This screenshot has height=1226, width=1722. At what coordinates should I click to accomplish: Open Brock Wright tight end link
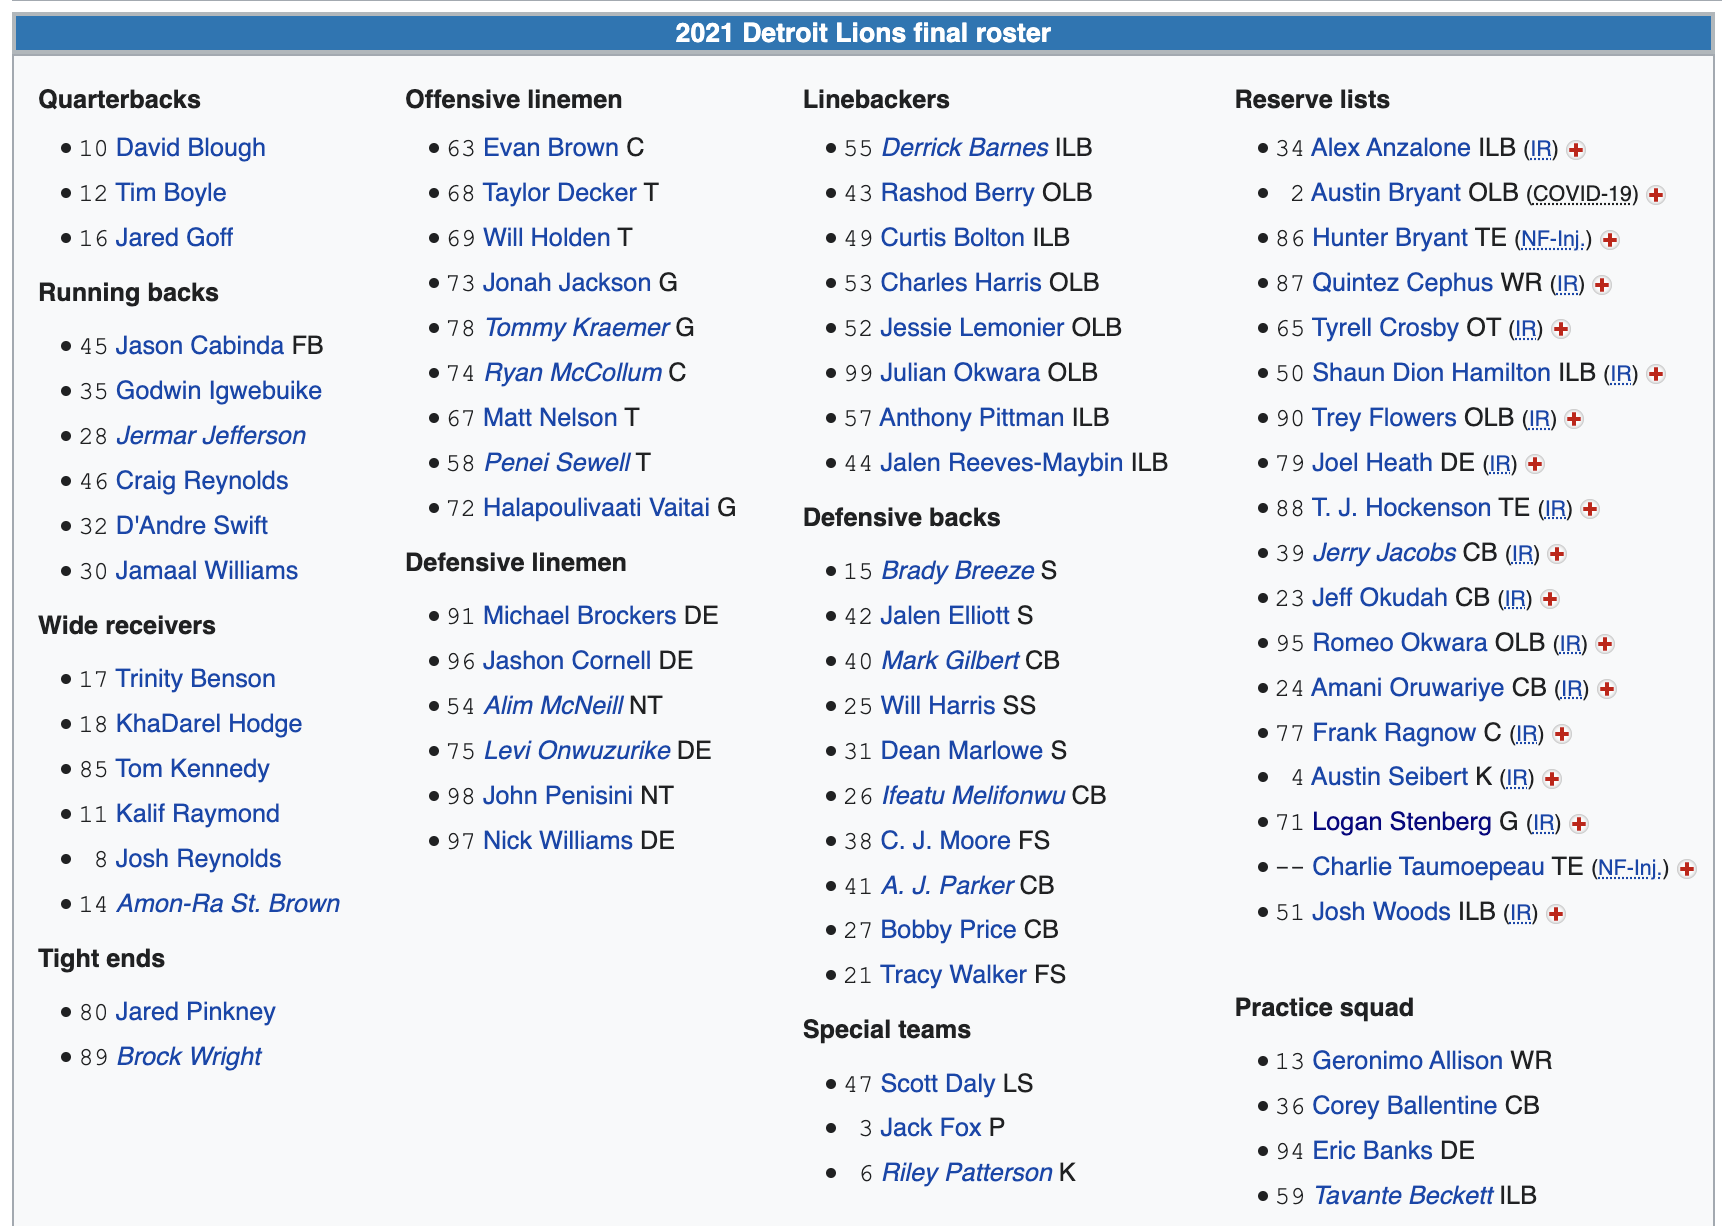[x=189, y=1057]
